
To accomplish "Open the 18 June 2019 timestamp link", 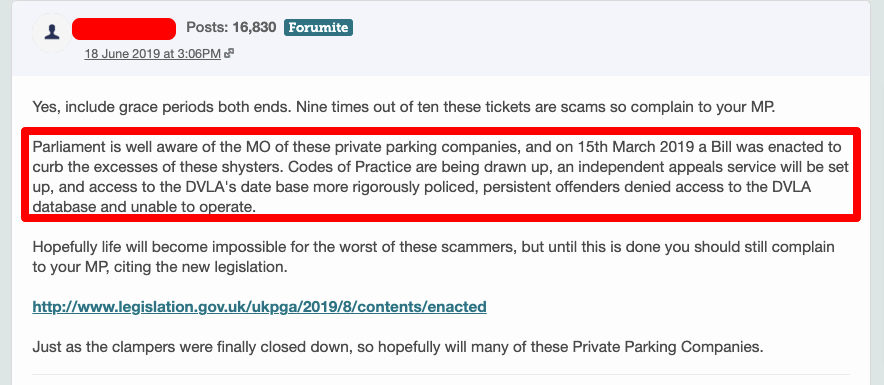I will (153, 54).
